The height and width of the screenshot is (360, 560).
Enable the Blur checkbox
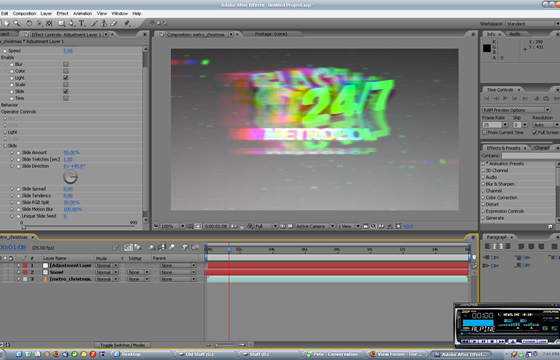tap(66, 64)
